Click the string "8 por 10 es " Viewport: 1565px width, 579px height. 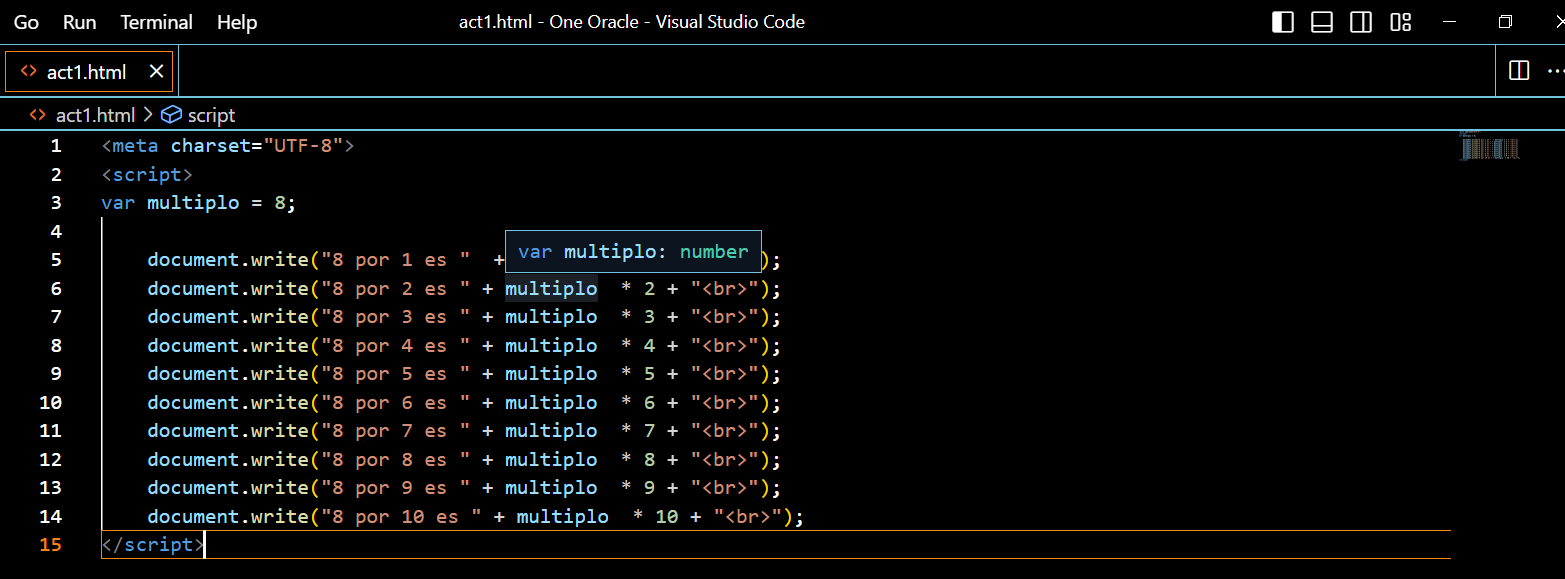[401, 517]
